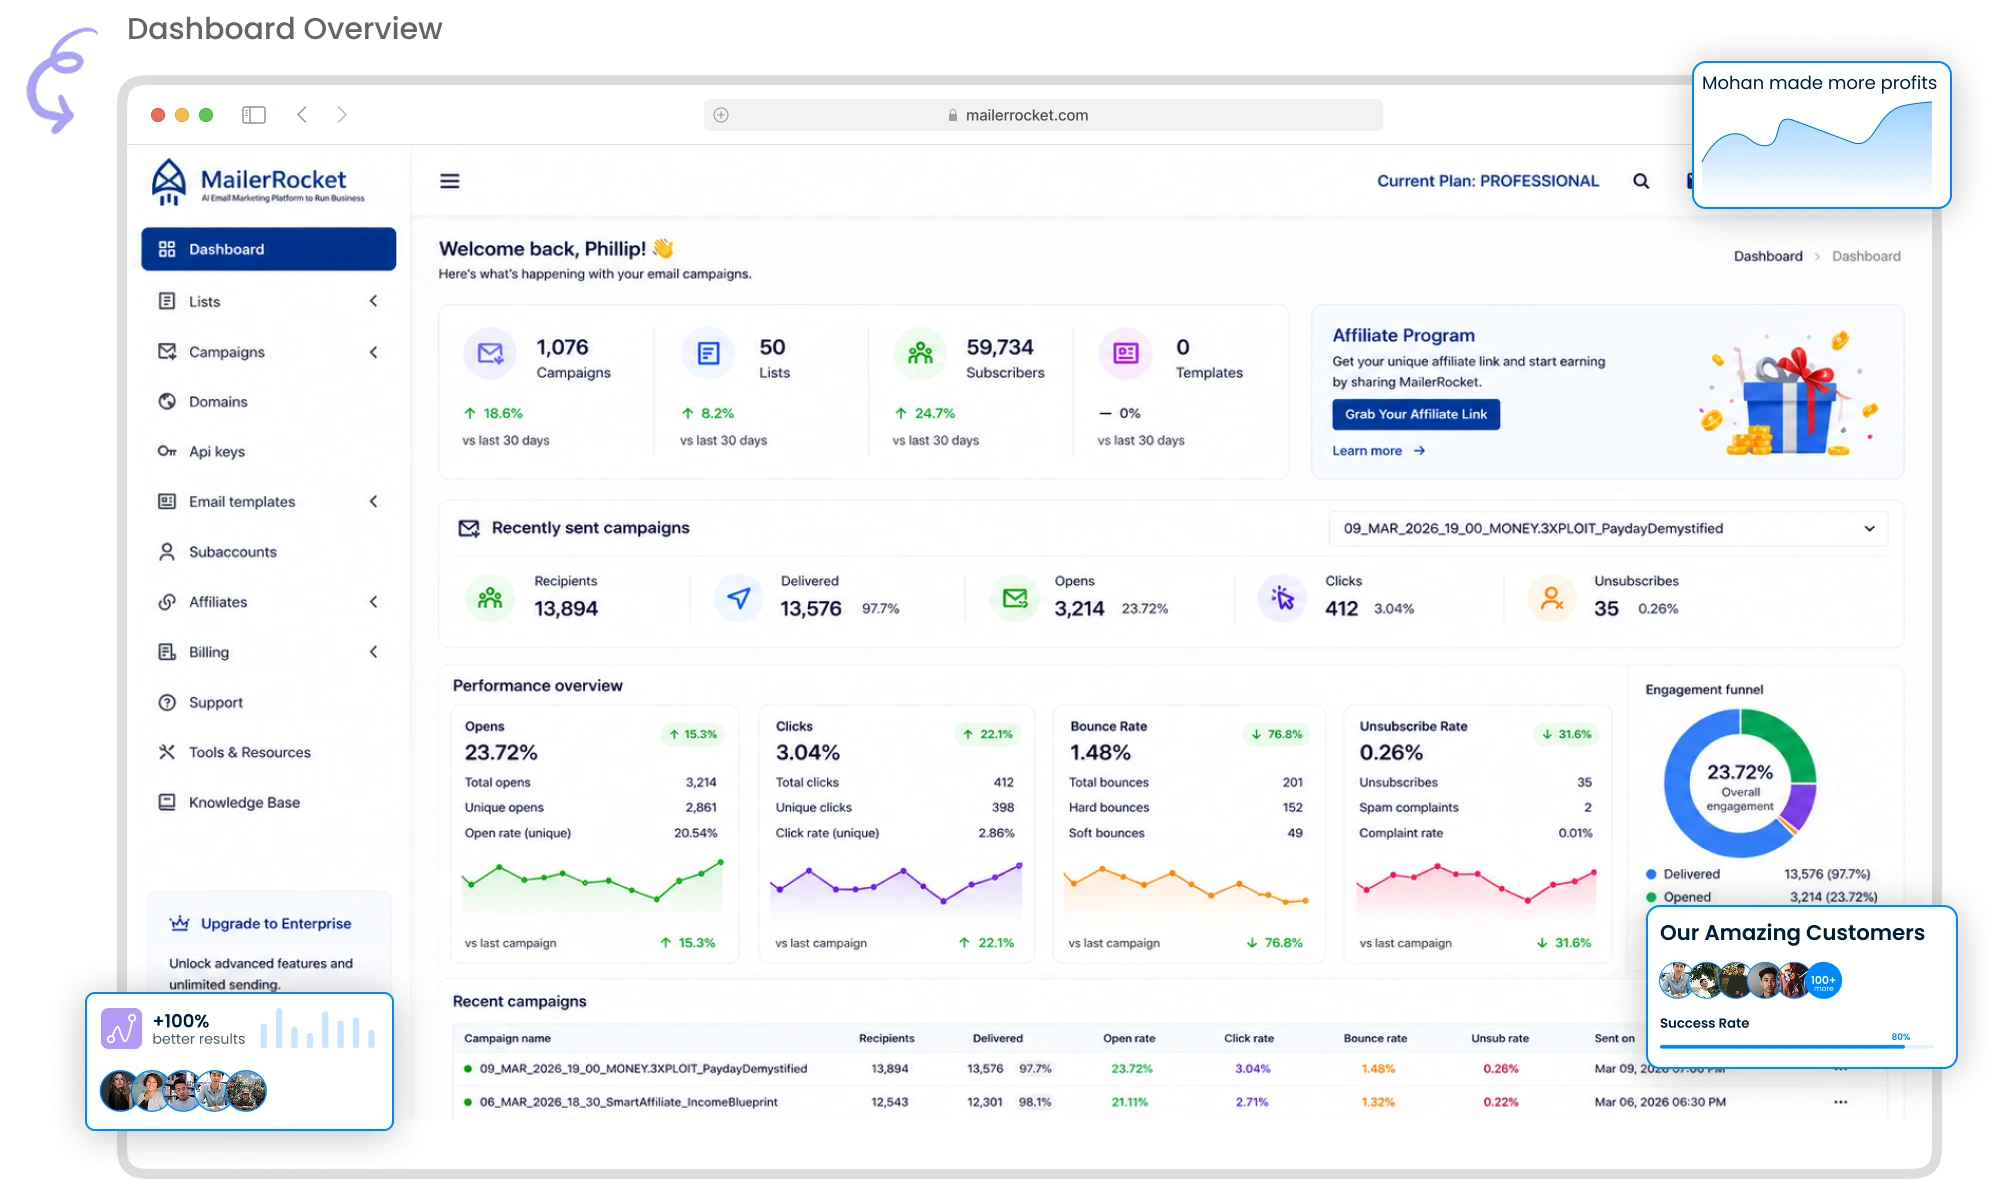
Task: Open the recently sent campaign dropdown
Action: click(x=1608, y=528)
